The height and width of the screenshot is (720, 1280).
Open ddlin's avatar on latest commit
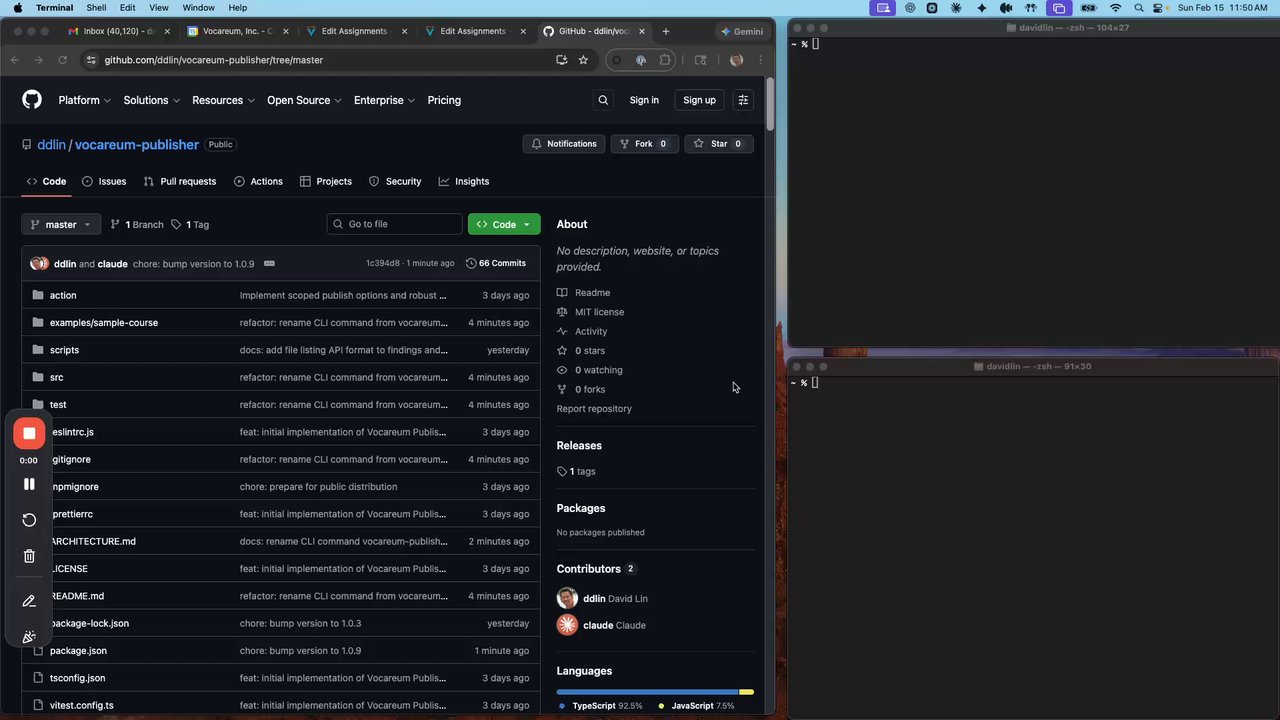[37, 264]
